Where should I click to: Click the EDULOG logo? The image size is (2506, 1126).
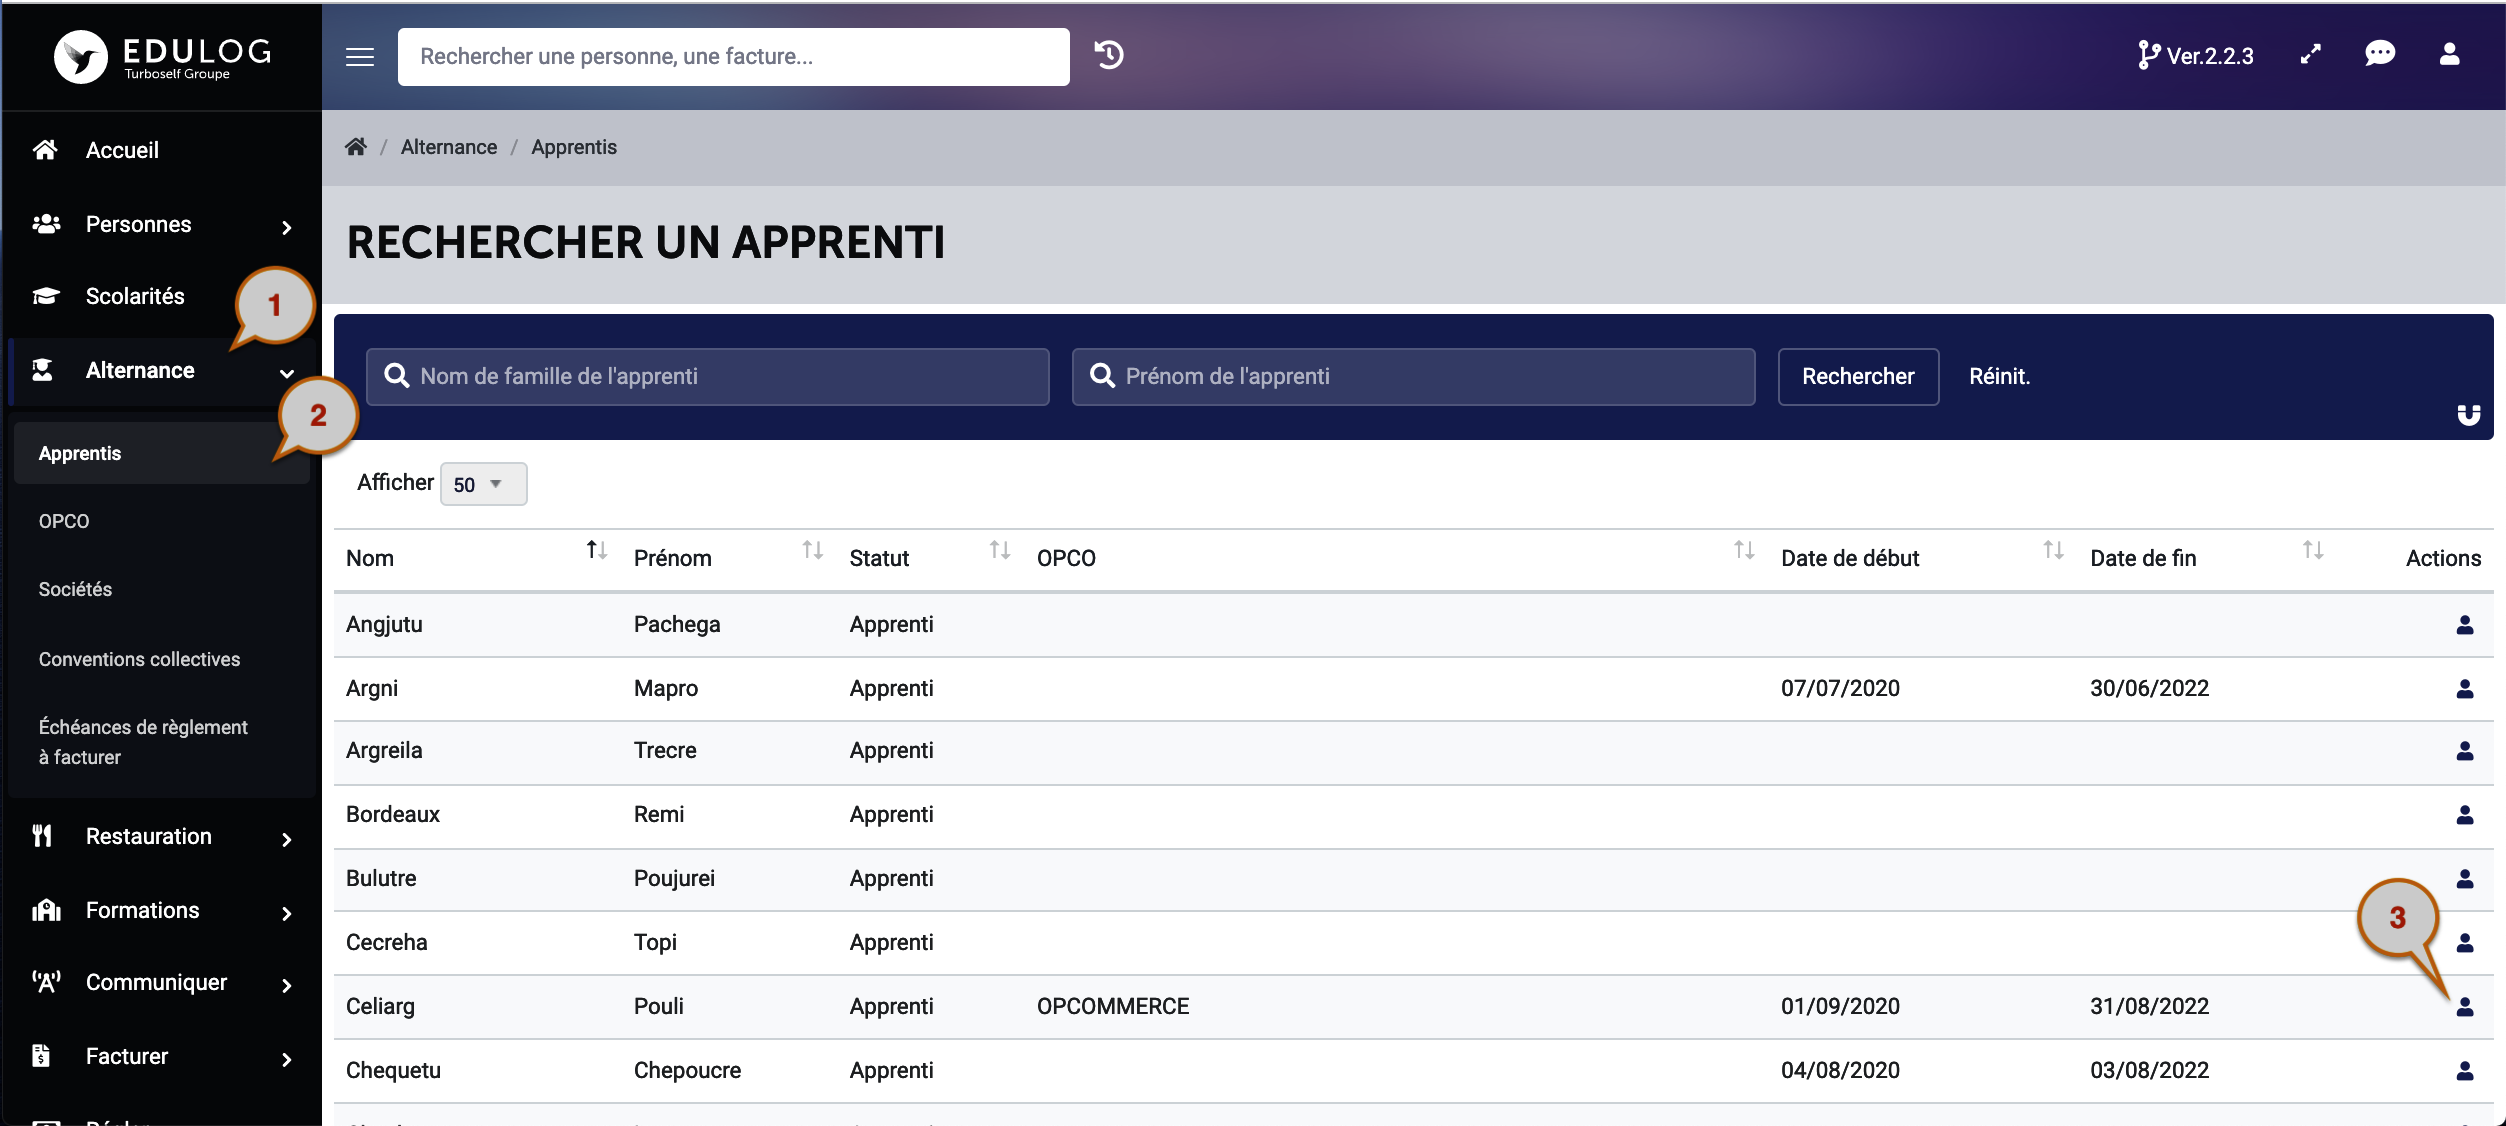click(x=163, y=56)
